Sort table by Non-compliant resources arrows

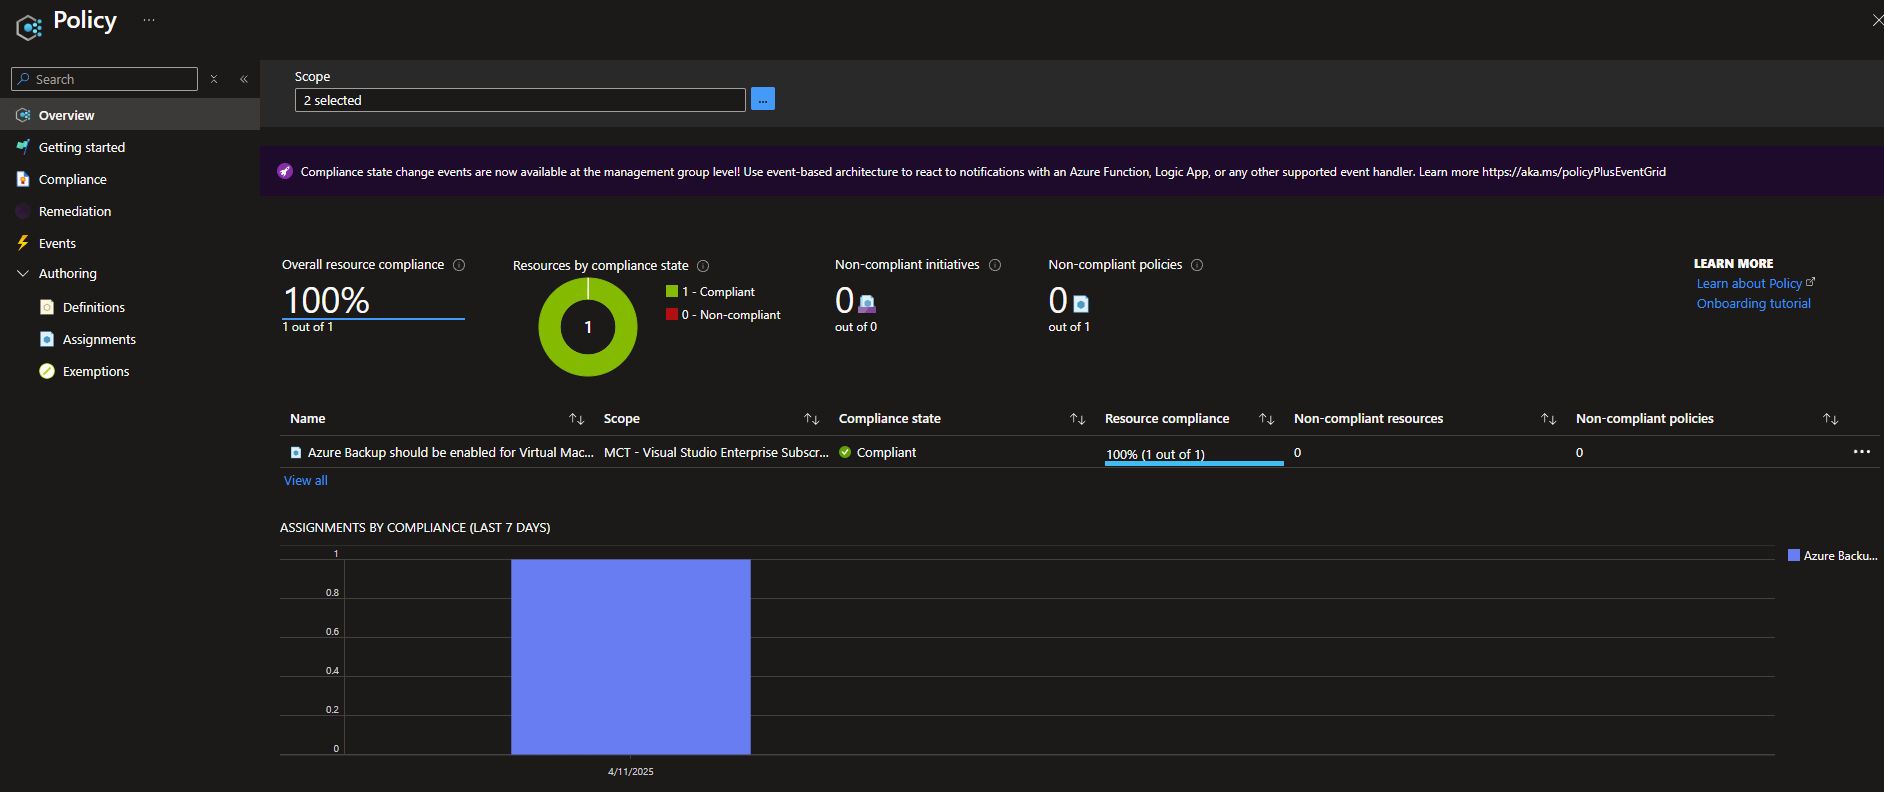[x=1549, y=419]
